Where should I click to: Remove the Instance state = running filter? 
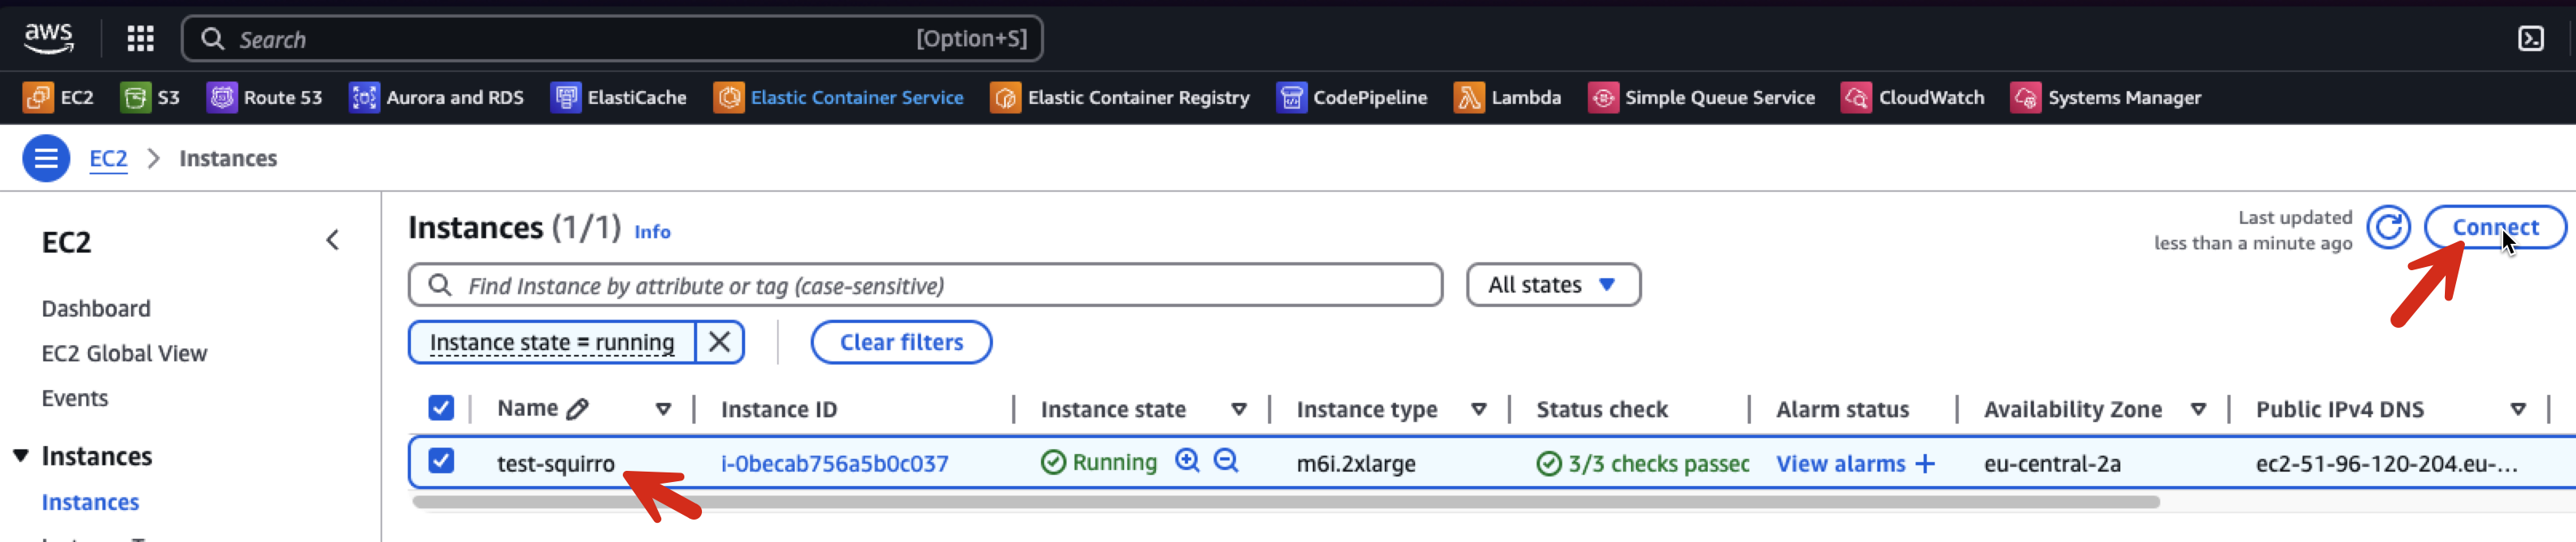719,342
